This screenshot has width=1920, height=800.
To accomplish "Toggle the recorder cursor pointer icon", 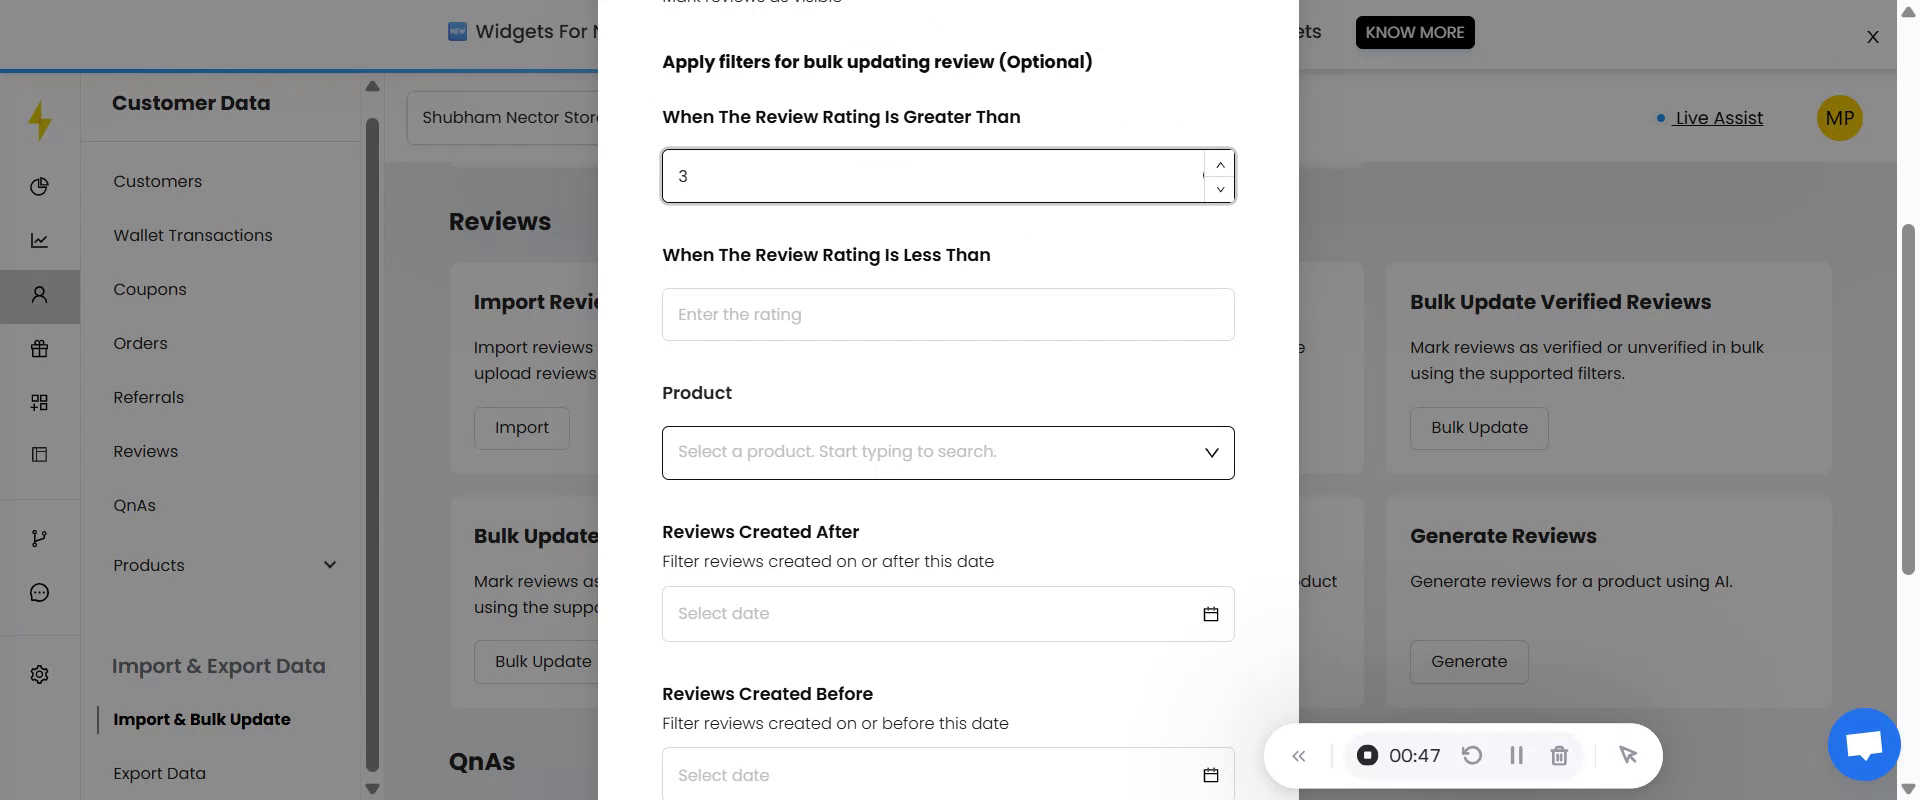I will pyautogui.click(x=1628, y=755).
